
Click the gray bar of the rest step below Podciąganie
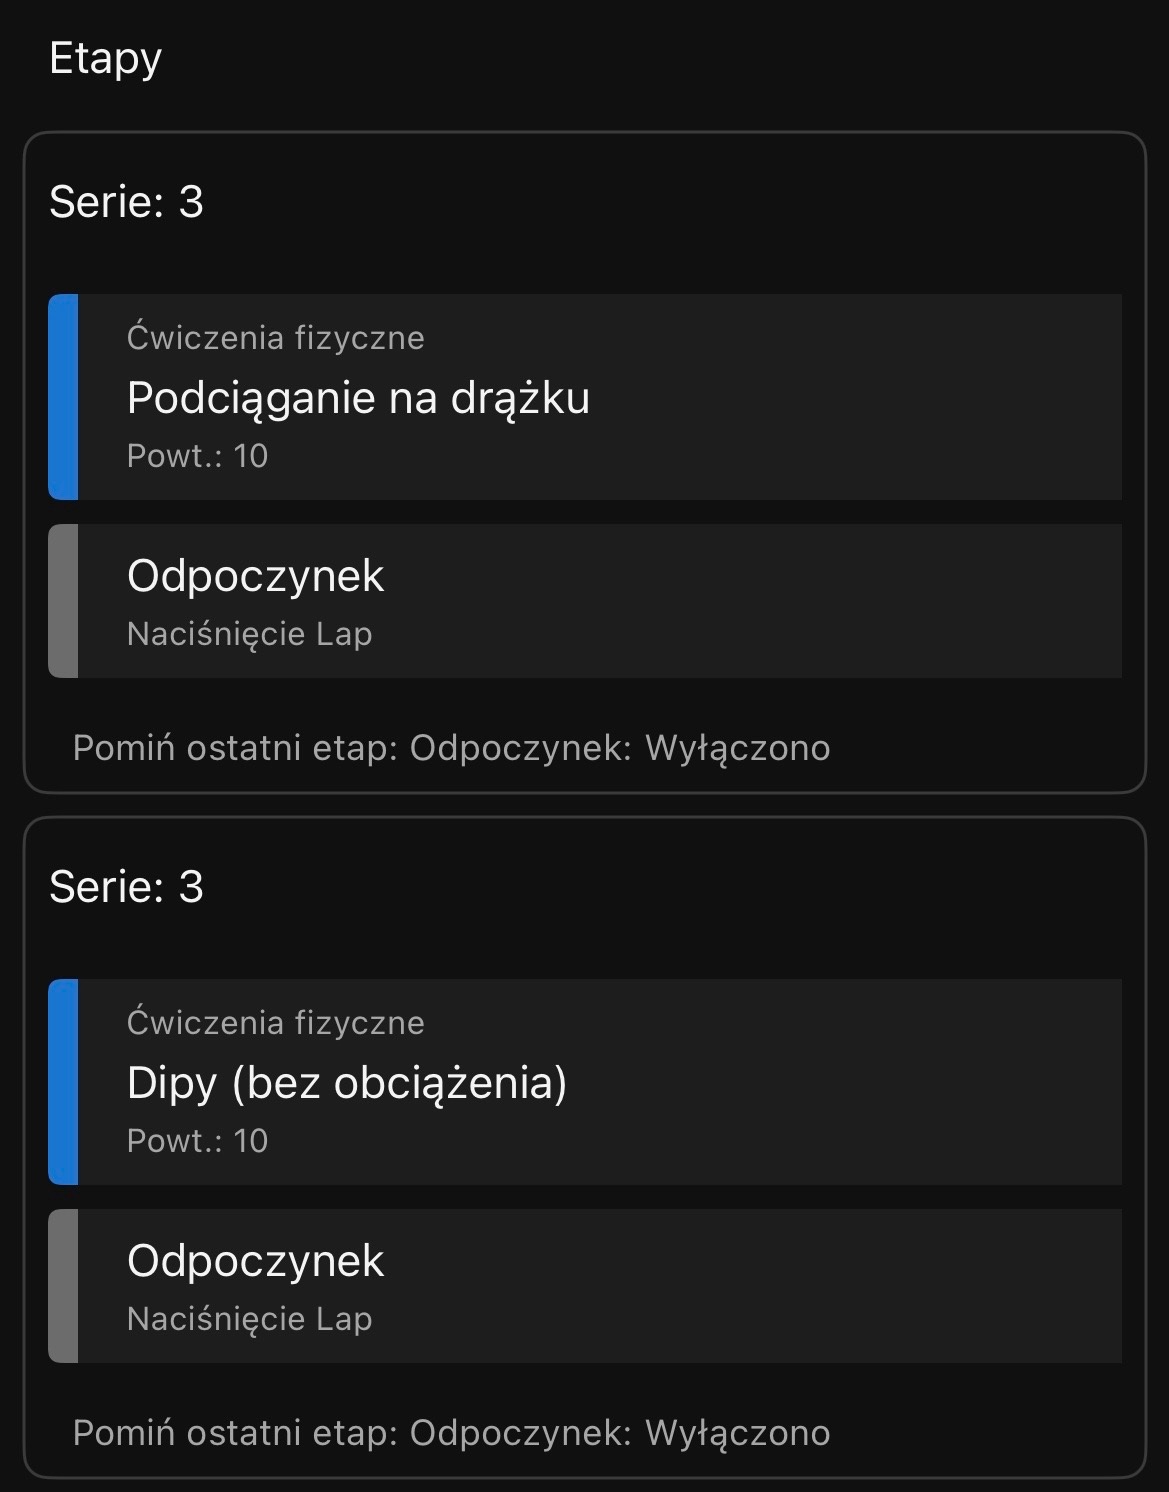[x=63, y=601]
